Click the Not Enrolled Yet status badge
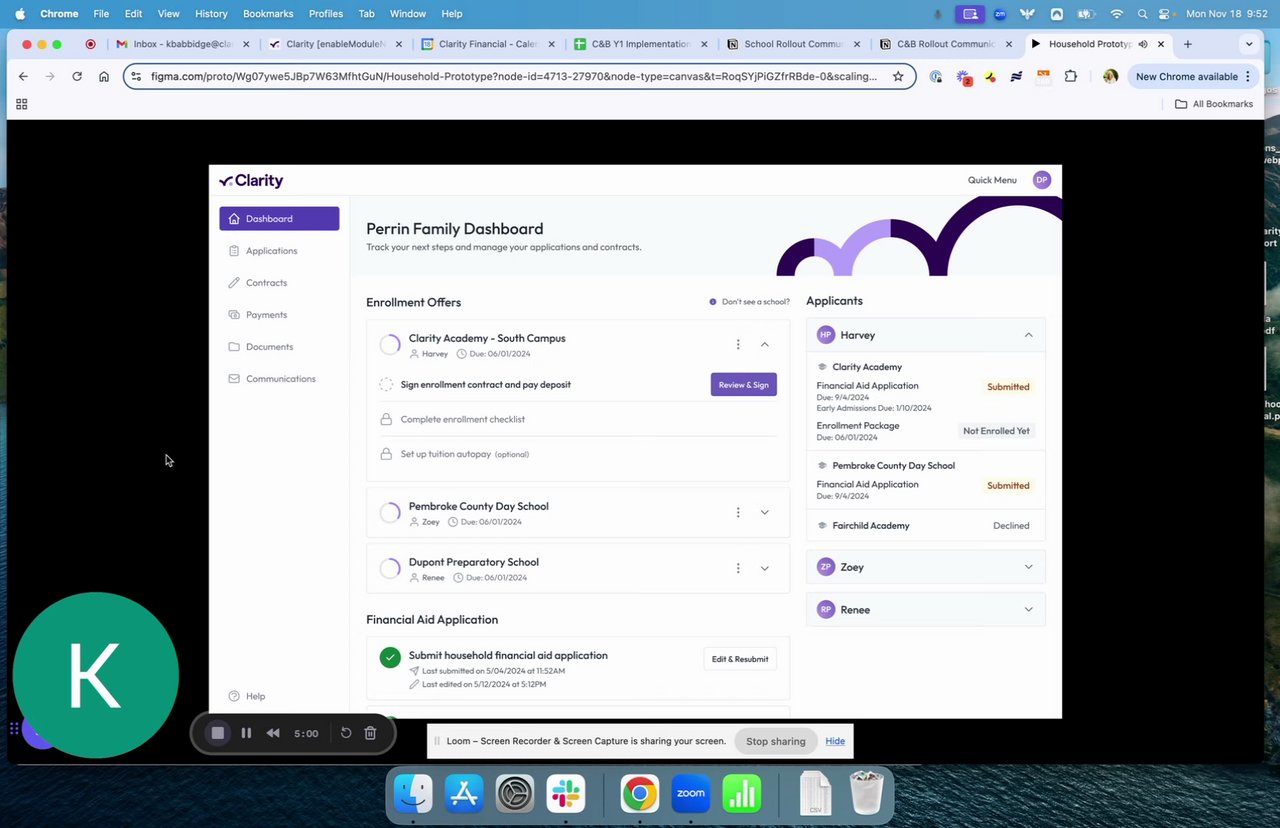This screenshot has height=828, width=1280. 996,431
